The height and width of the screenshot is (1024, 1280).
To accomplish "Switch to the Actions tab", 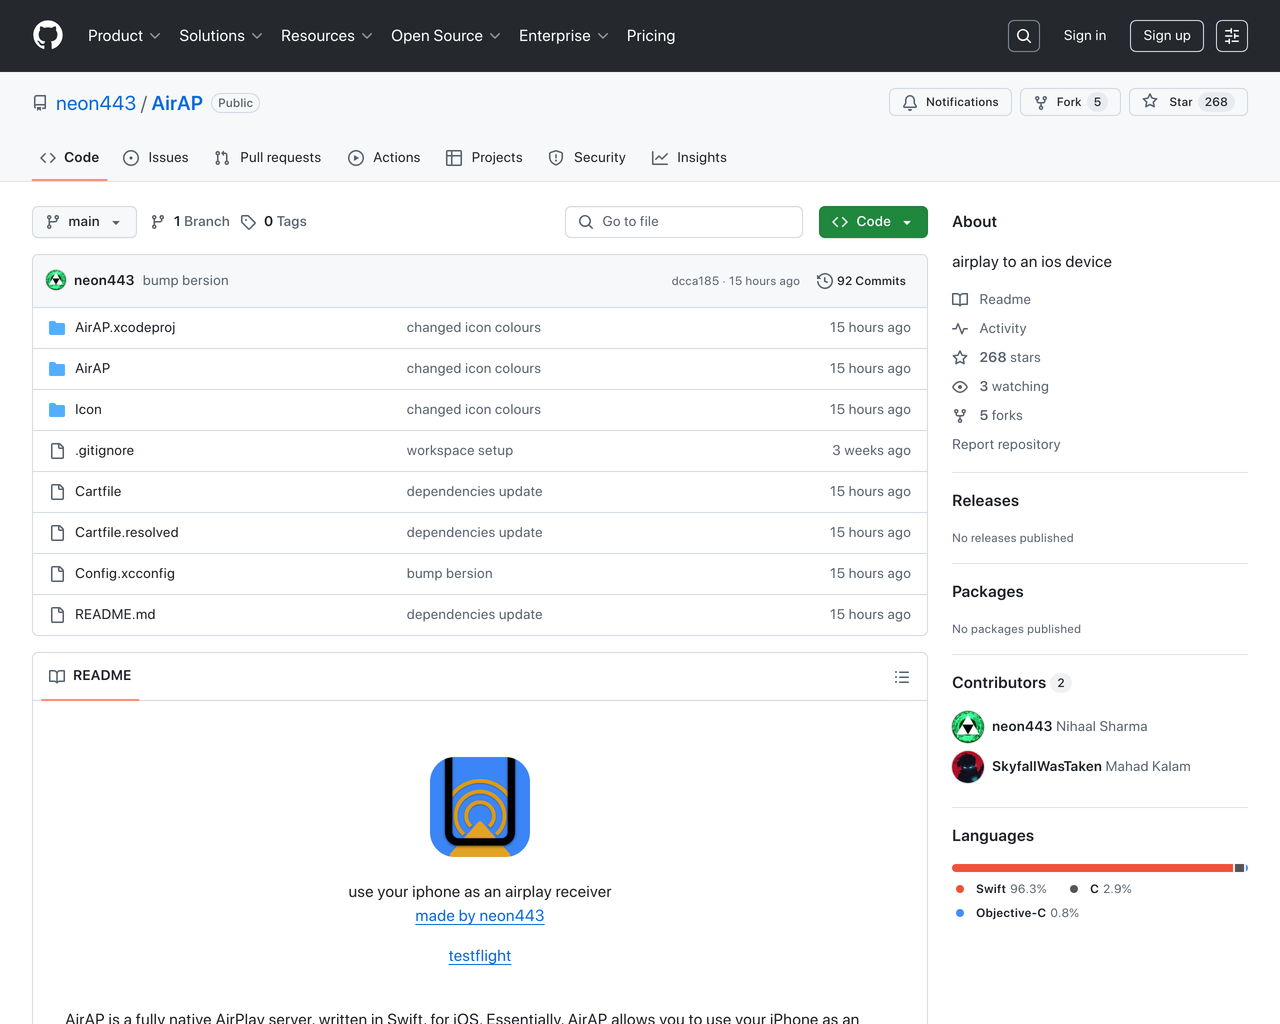I will [384, 158].
